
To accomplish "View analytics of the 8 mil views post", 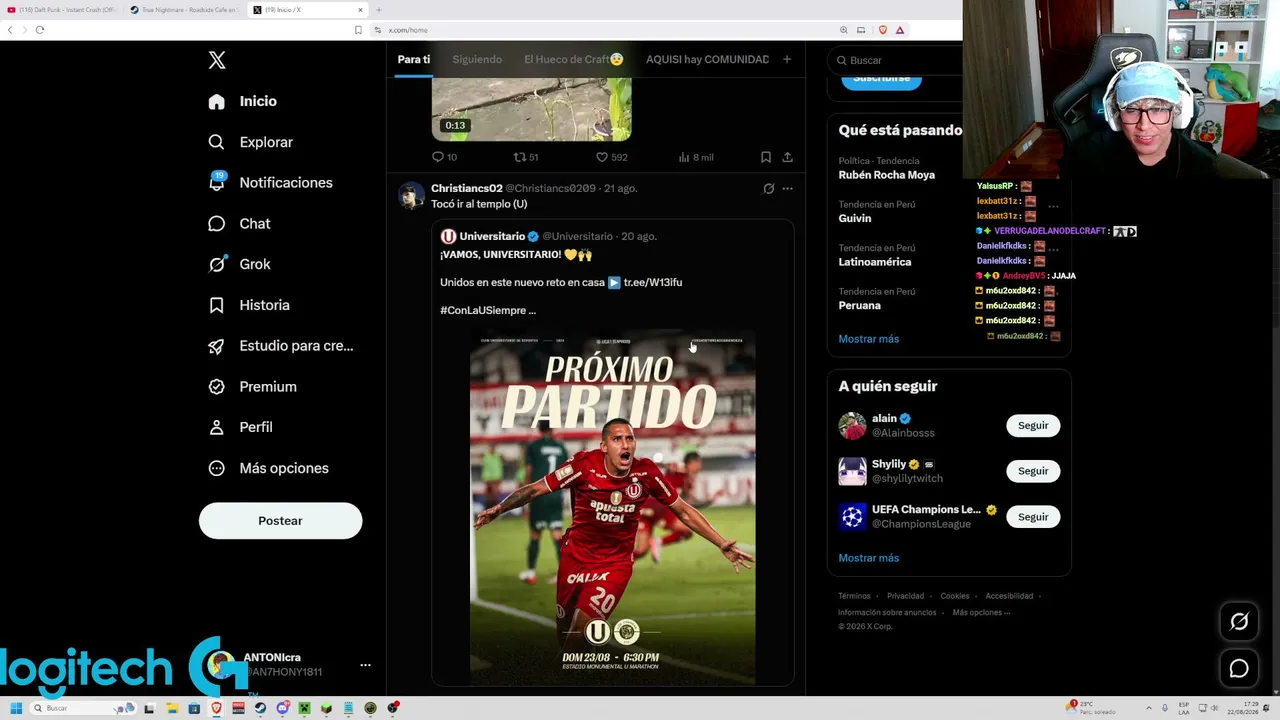I will [696, 157].
